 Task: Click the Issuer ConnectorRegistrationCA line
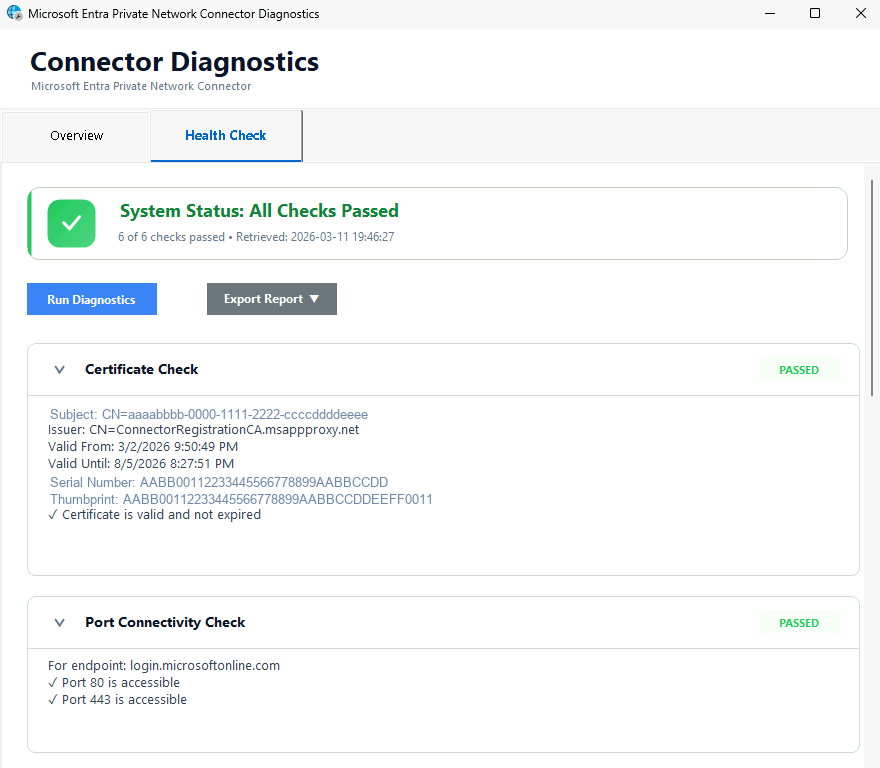pyautogui.click(x=203, y=430)
